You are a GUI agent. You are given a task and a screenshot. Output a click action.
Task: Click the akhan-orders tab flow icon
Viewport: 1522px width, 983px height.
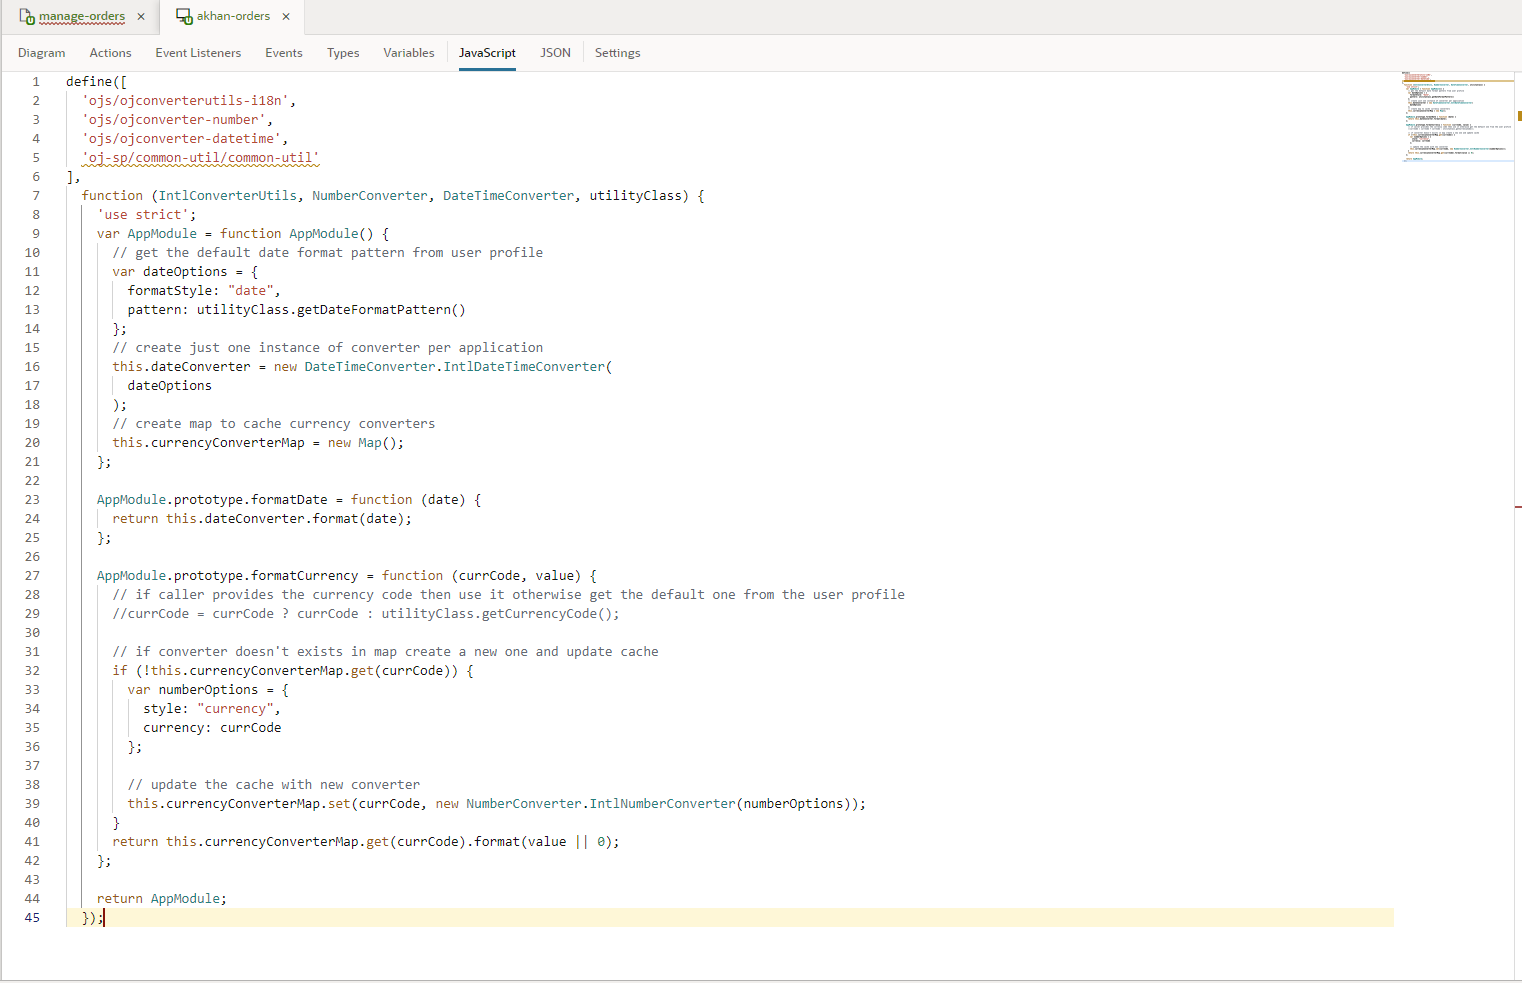pyautogui.click(x=184, y=17)
